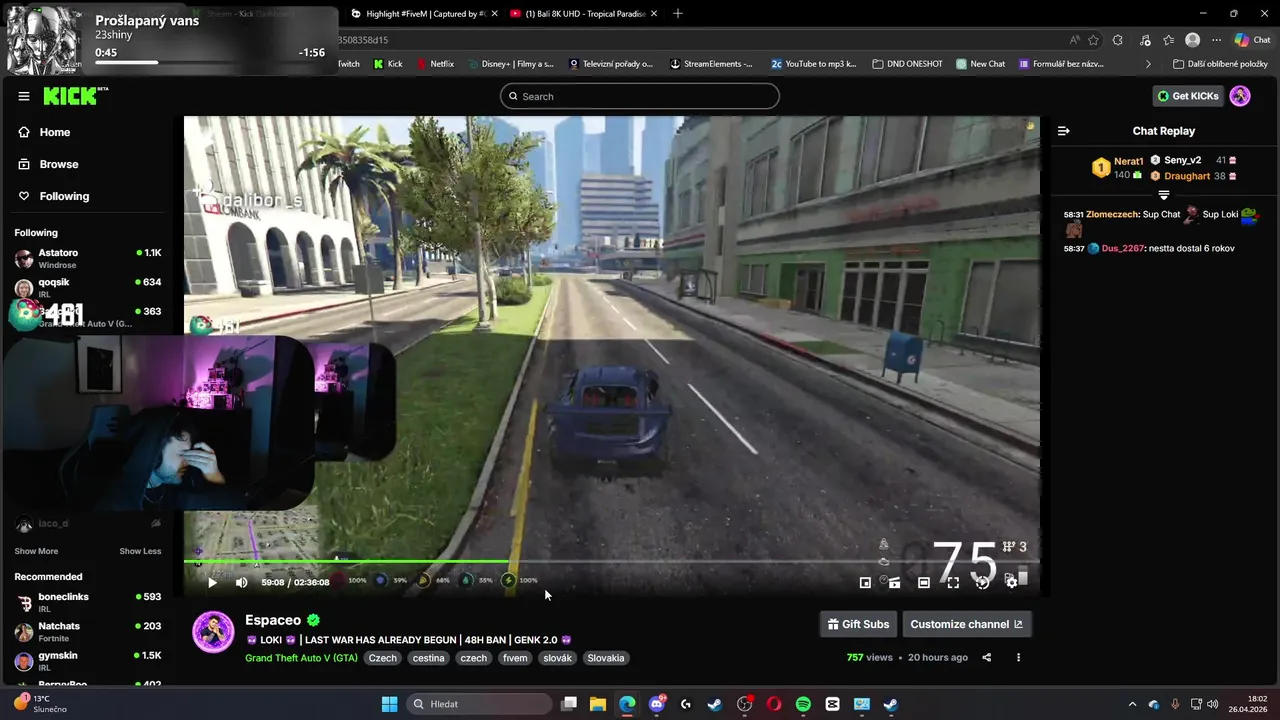
Task: Click Dus_2267 username in chat
Action: [x=1122, y=248]
